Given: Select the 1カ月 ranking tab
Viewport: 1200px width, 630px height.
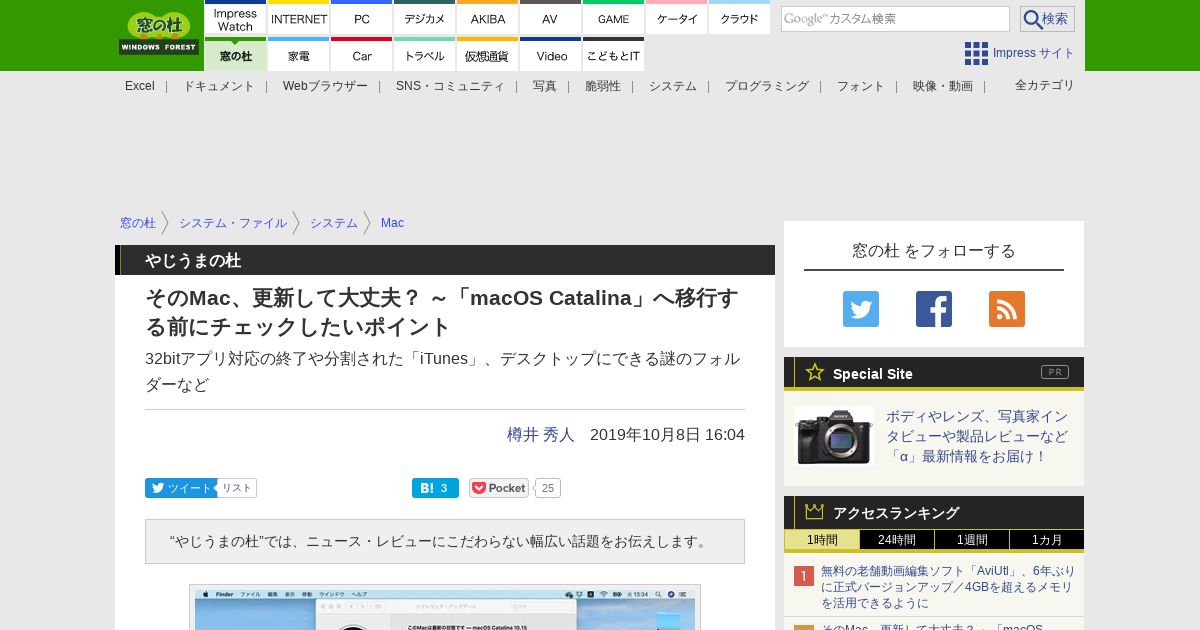Looking at the screenshot, I should pos(1047,540).
